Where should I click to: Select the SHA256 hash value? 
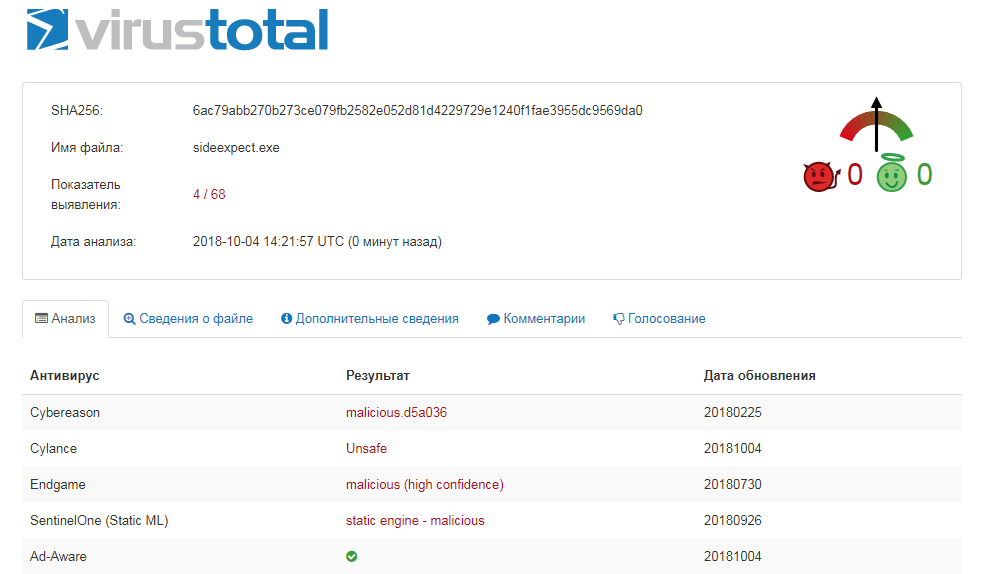coord(418,111)
